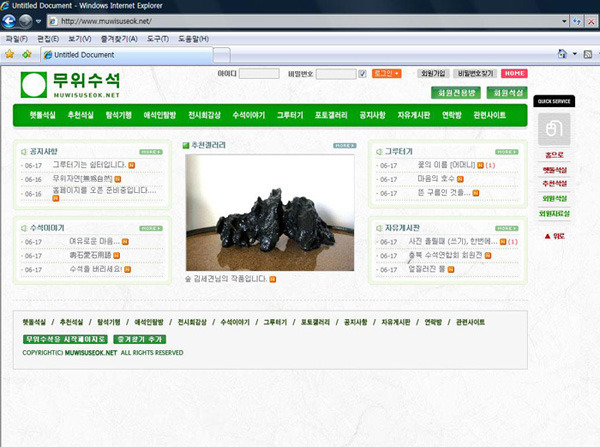Click the Stop loading X button
Image resolution: width=600 pixels, height=447 pixels.
tap(591, 21)
